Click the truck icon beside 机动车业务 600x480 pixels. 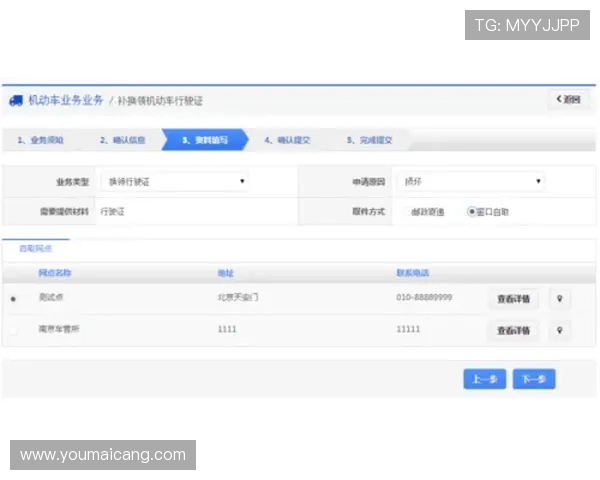[16, 101]
